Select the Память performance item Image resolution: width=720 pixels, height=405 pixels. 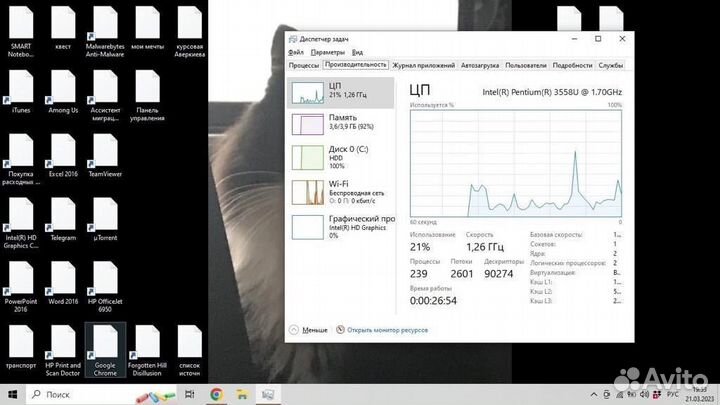pos(341,124)
